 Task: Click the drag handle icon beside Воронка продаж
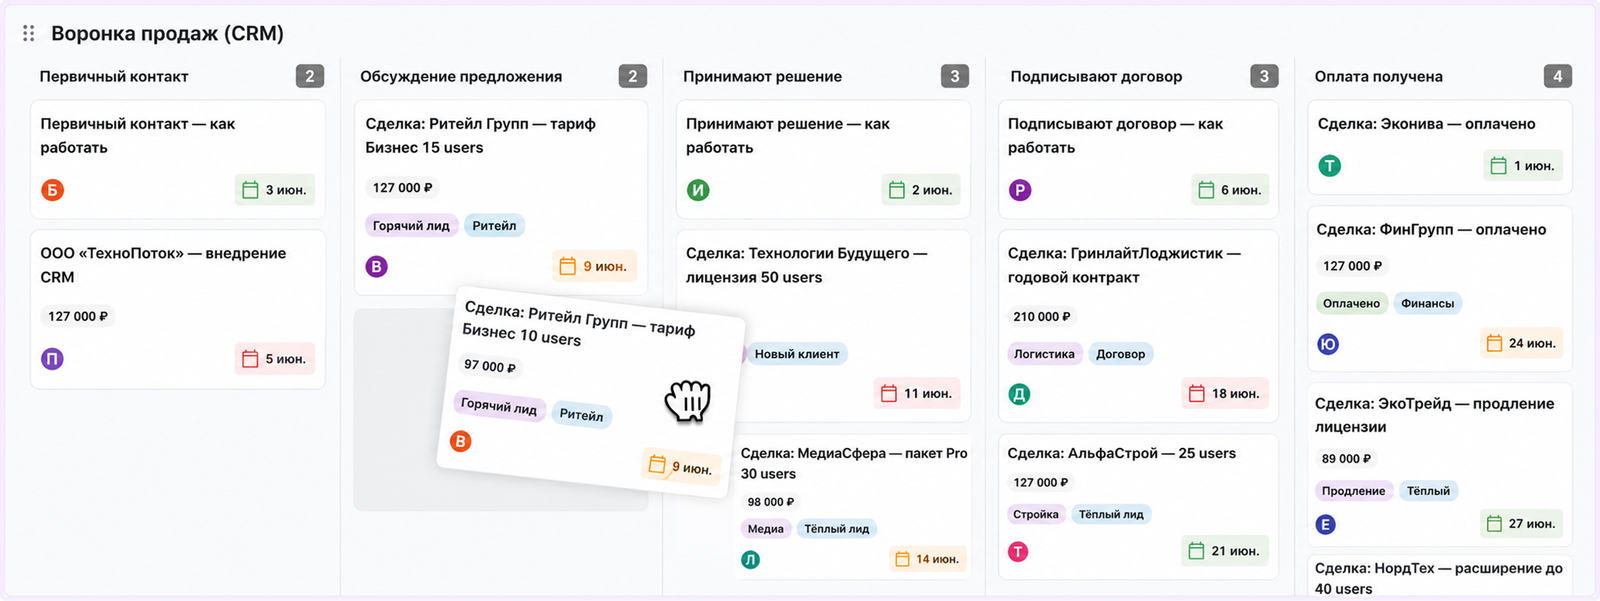click(28, 34)
